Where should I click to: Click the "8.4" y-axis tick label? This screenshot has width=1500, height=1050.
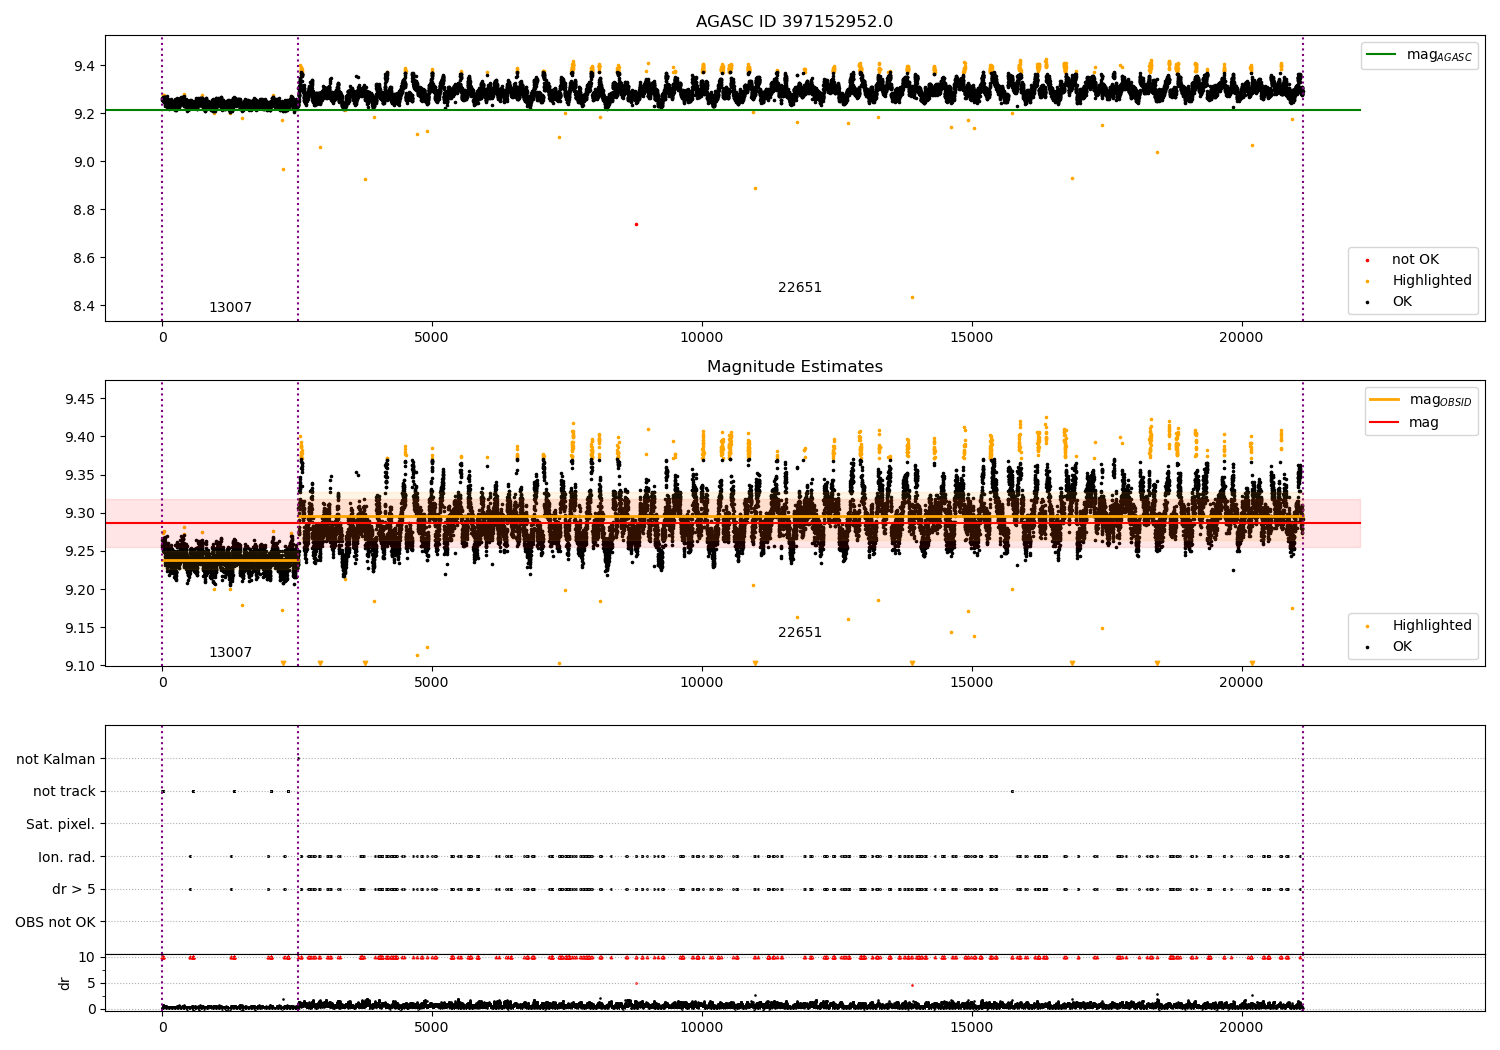[84, 307]
